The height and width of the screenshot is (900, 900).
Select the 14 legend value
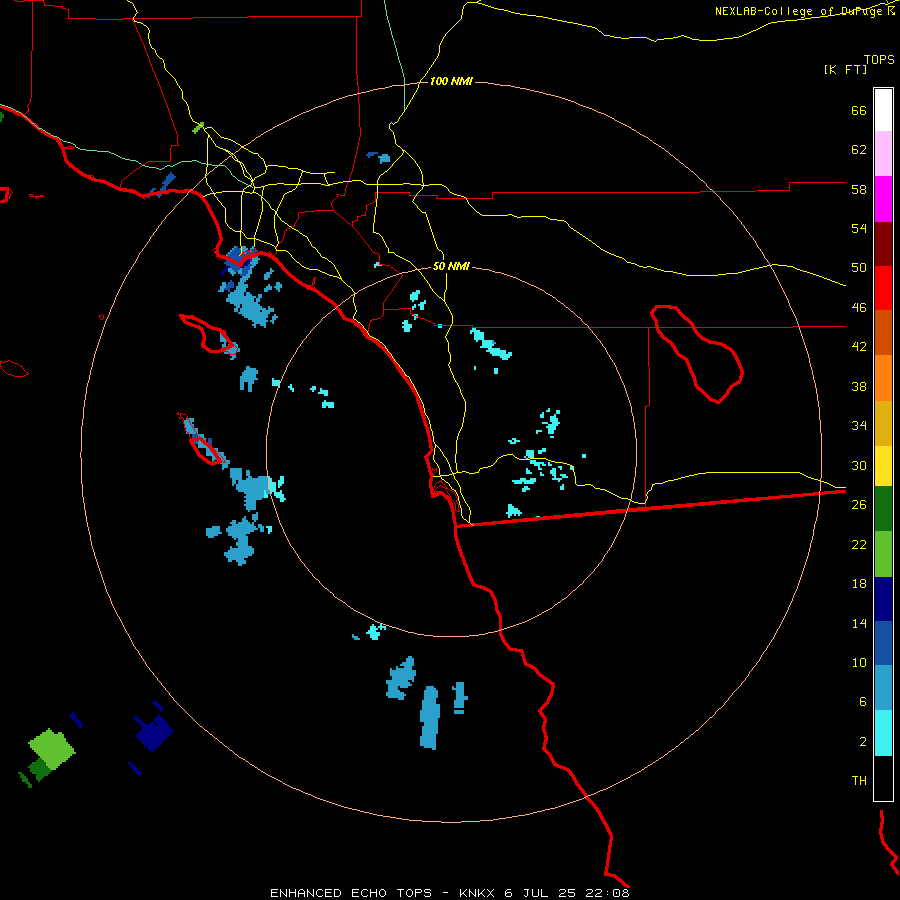pos(859,623)
